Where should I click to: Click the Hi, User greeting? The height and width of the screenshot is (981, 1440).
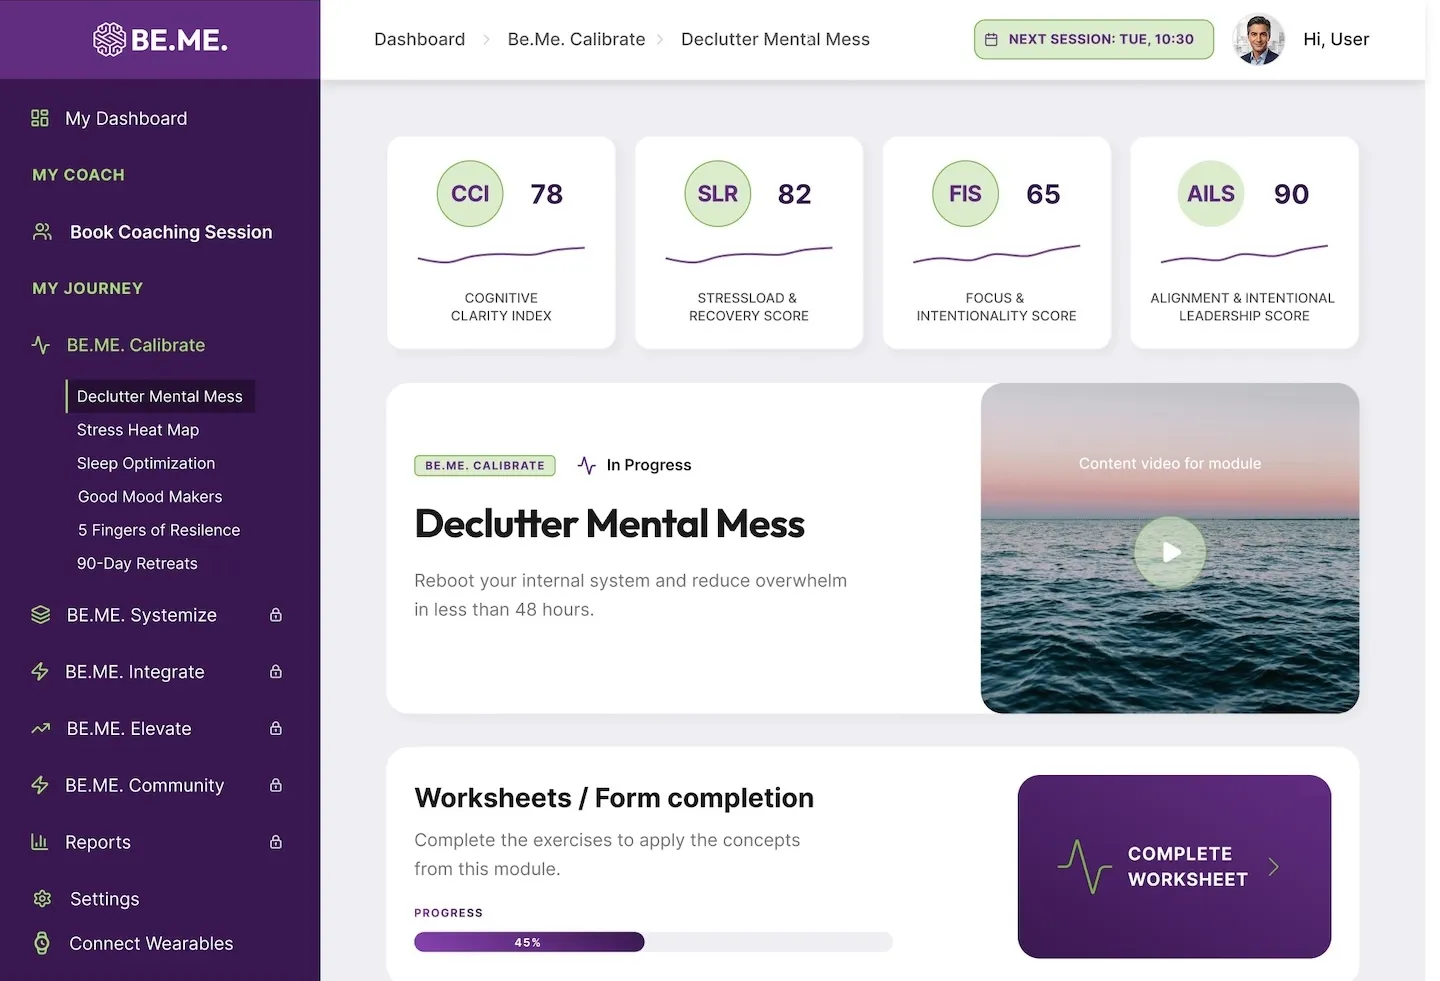(x=1336, y=40)
